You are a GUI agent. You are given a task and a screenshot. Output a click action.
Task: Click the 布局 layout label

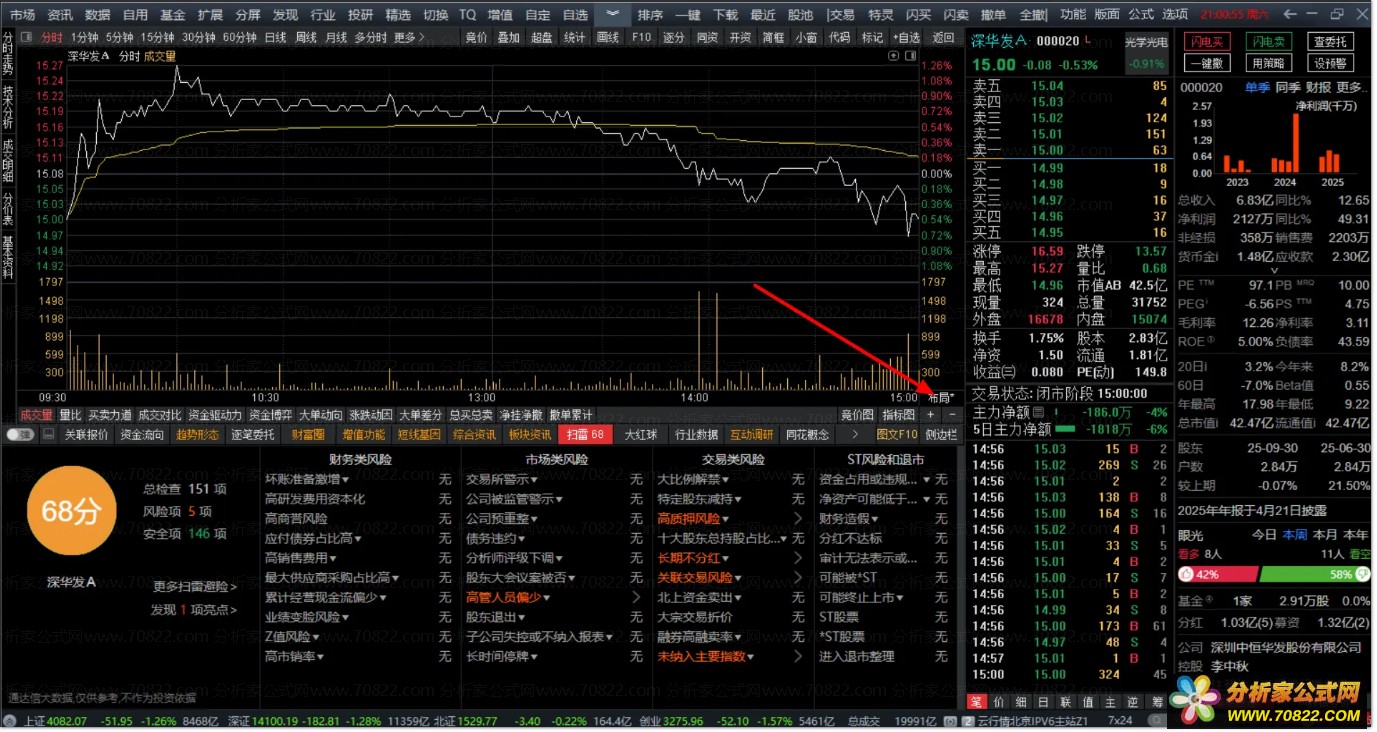[941, 397]
